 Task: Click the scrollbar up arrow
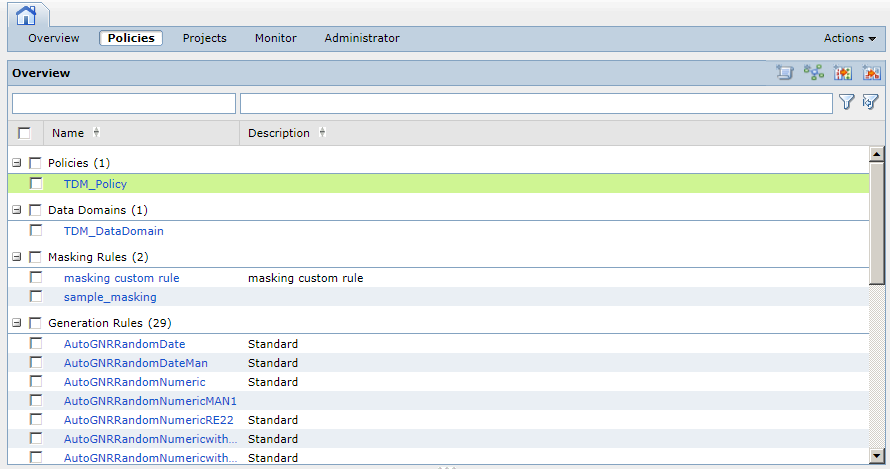click(x=877, y=153)
